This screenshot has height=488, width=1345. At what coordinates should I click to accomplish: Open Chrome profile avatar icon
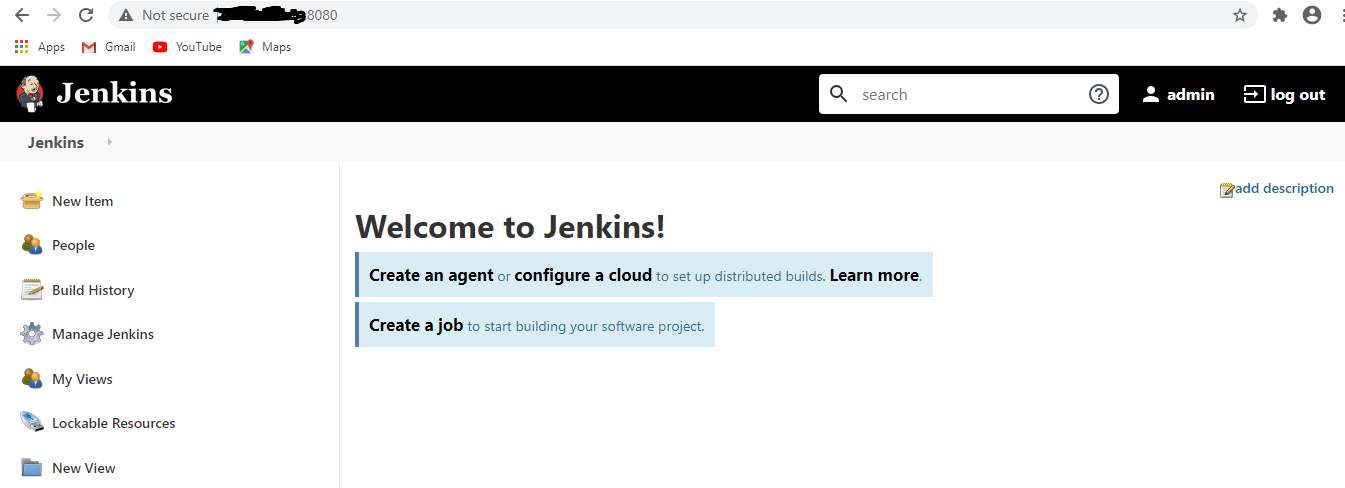pos(1312,15)
